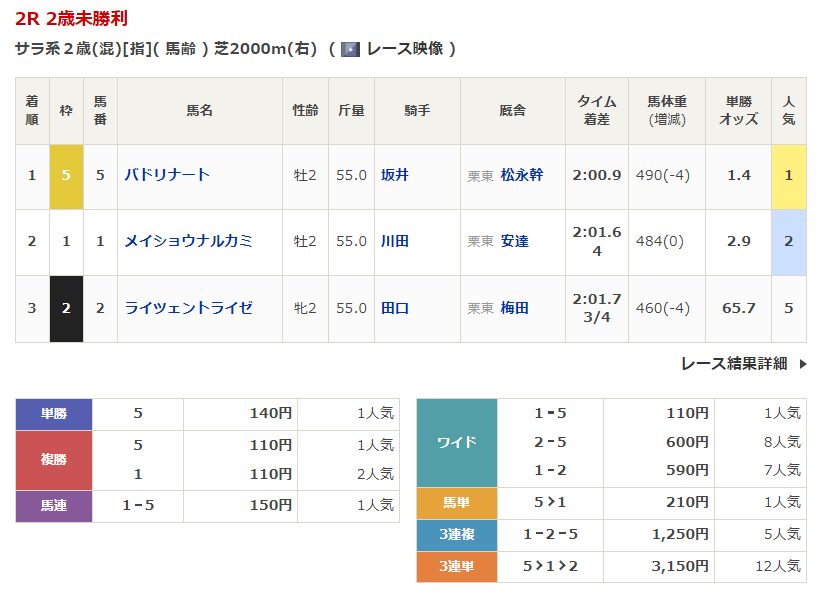Open the レース結果詳細 link

[x=734, y=364]
